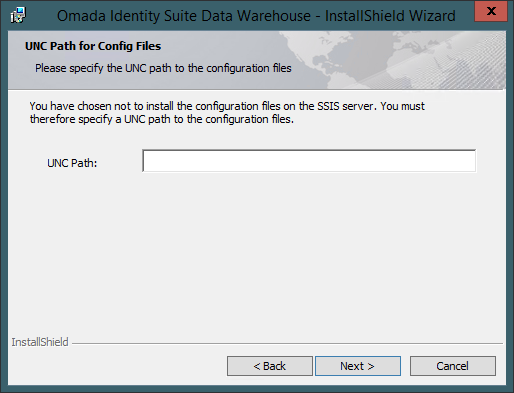
Task: Click the 'therefore specify a UNC path' line
Action: pyautogui.click(x=162, y=119)
